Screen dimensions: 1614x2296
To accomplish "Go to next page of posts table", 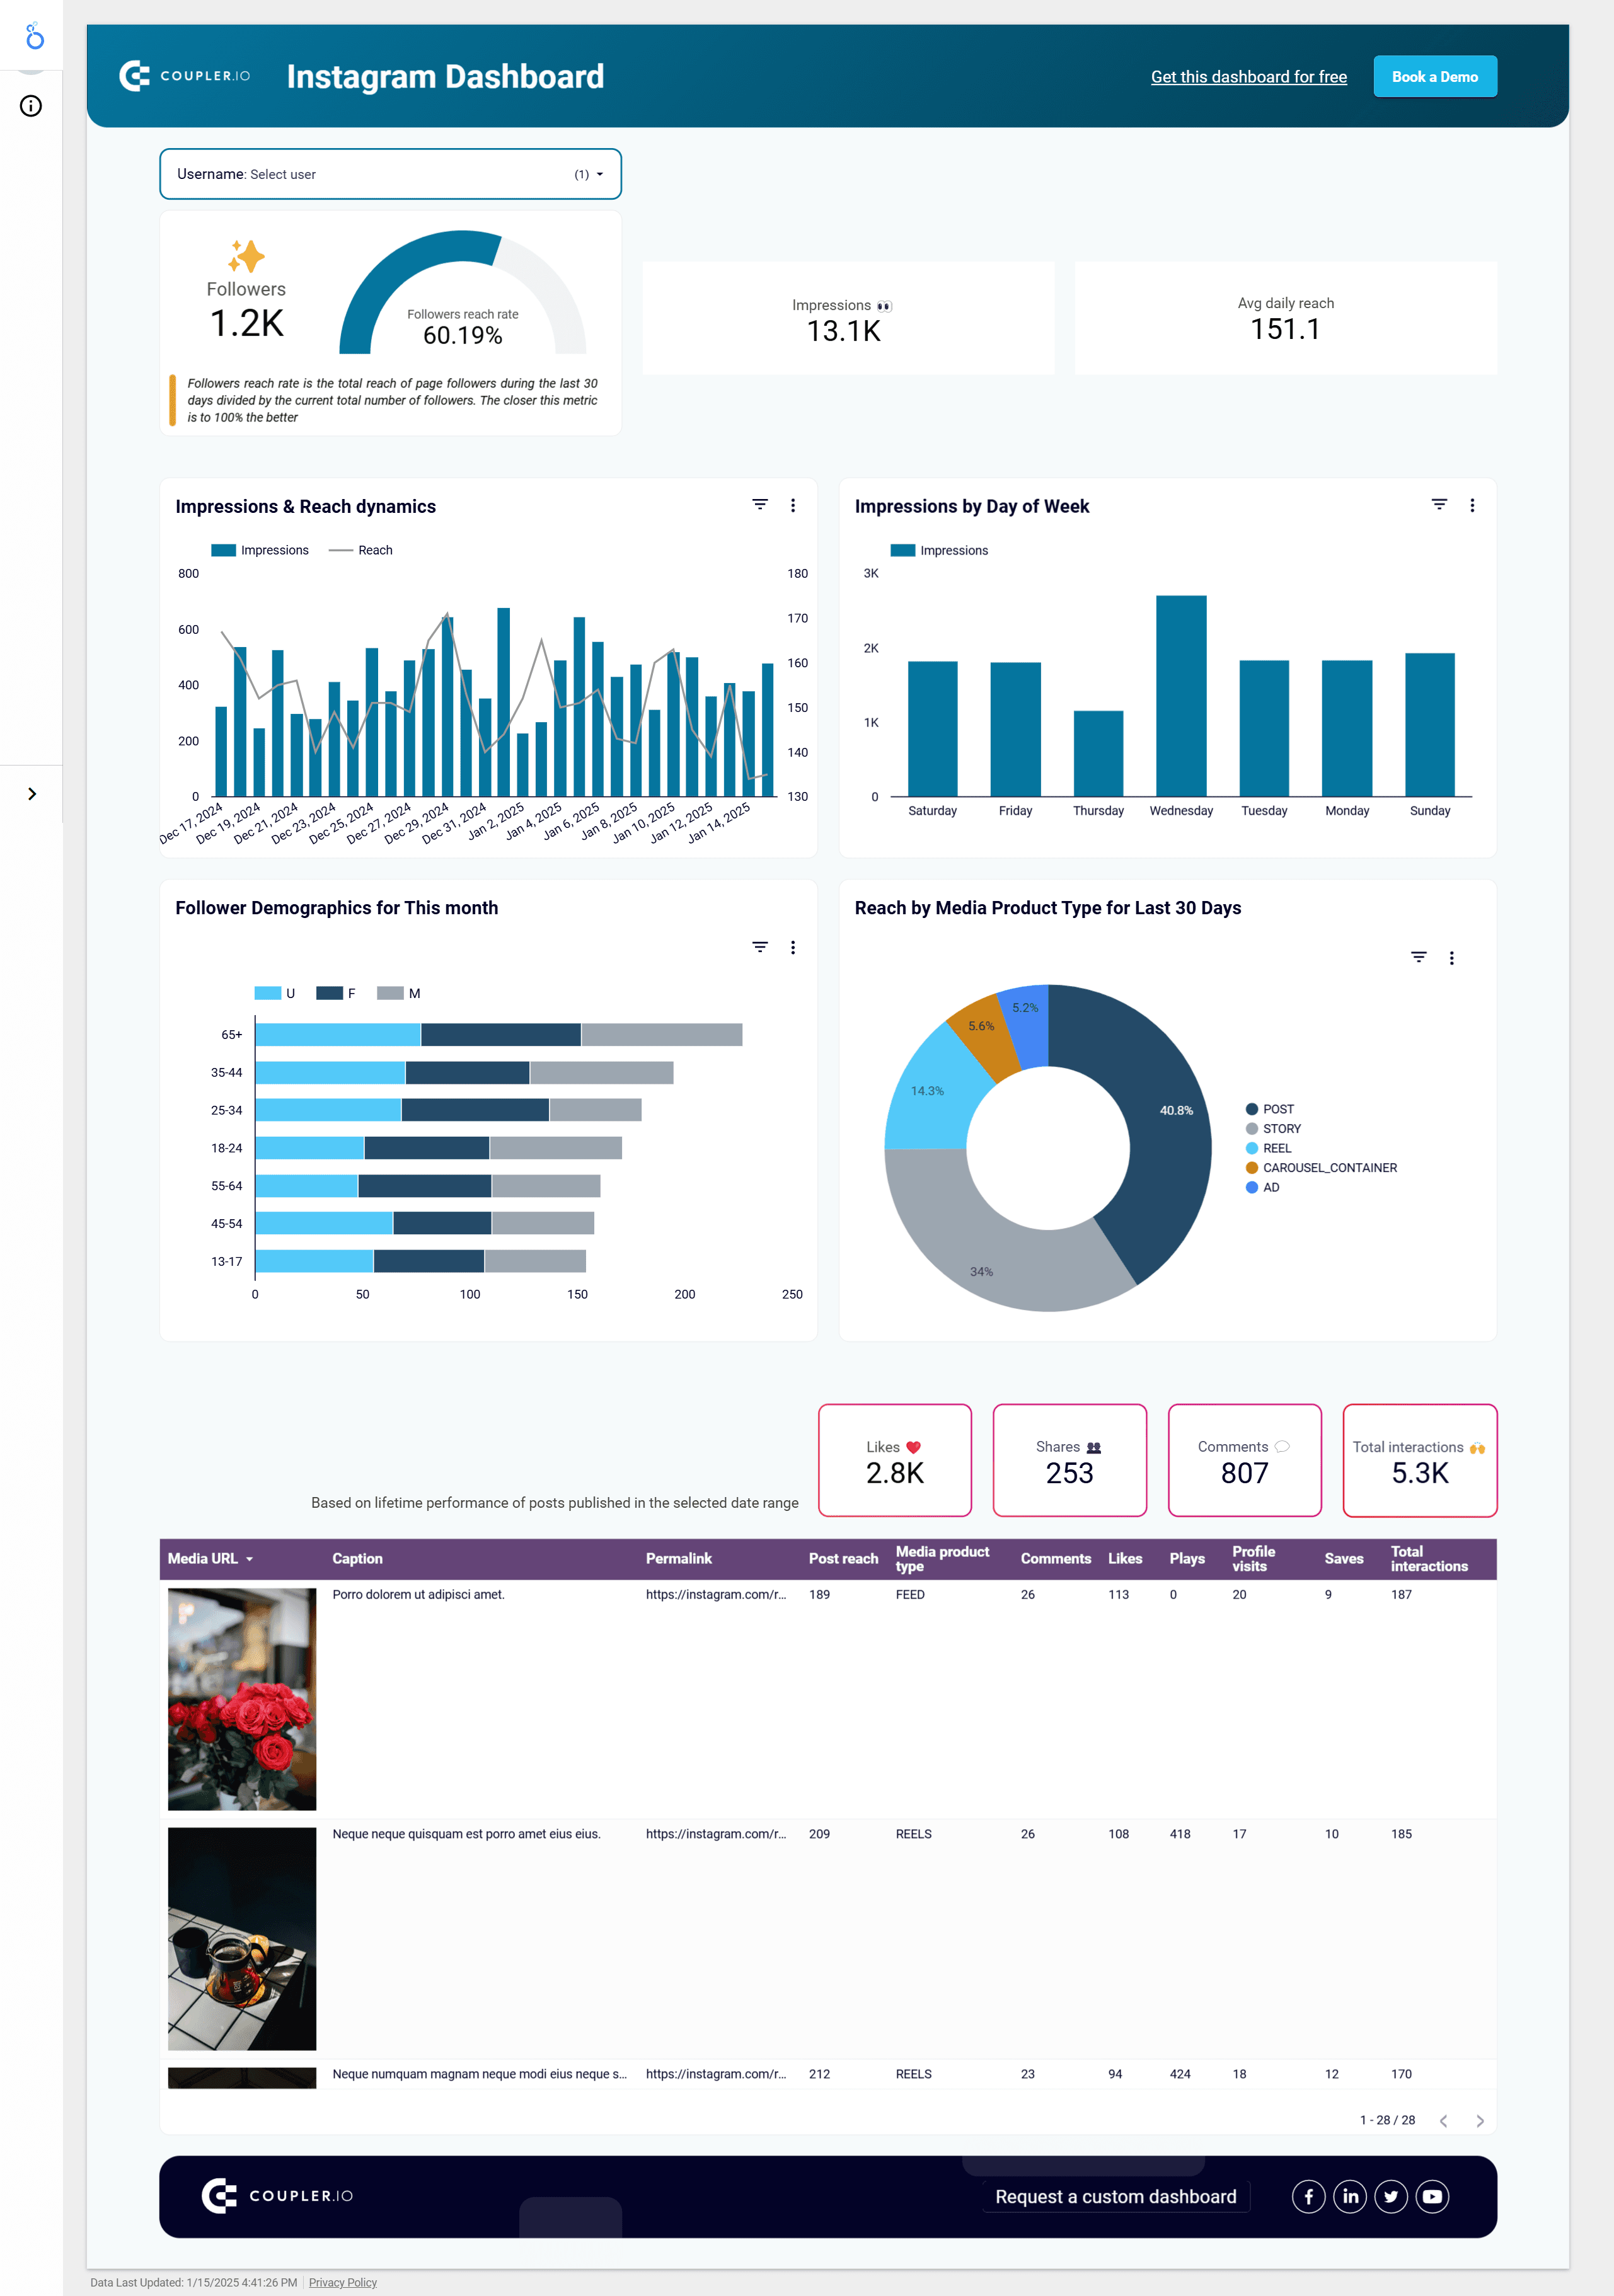I will point(1479,2121).
